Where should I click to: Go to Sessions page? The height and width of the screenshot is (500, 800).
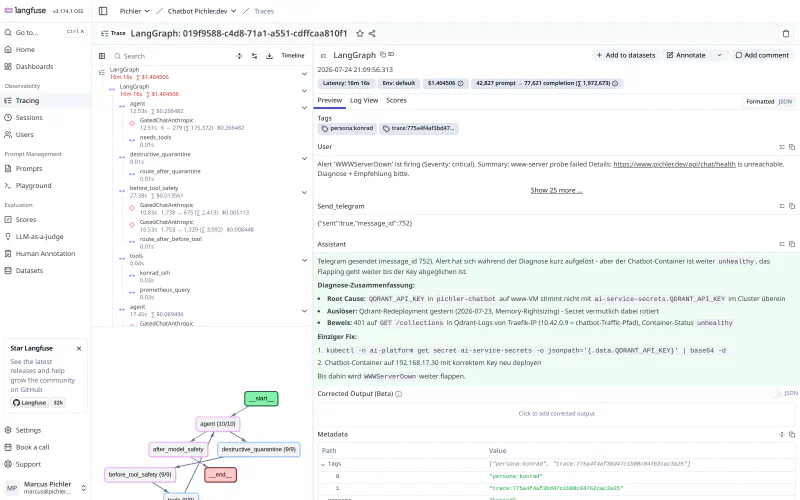point(29,117)
